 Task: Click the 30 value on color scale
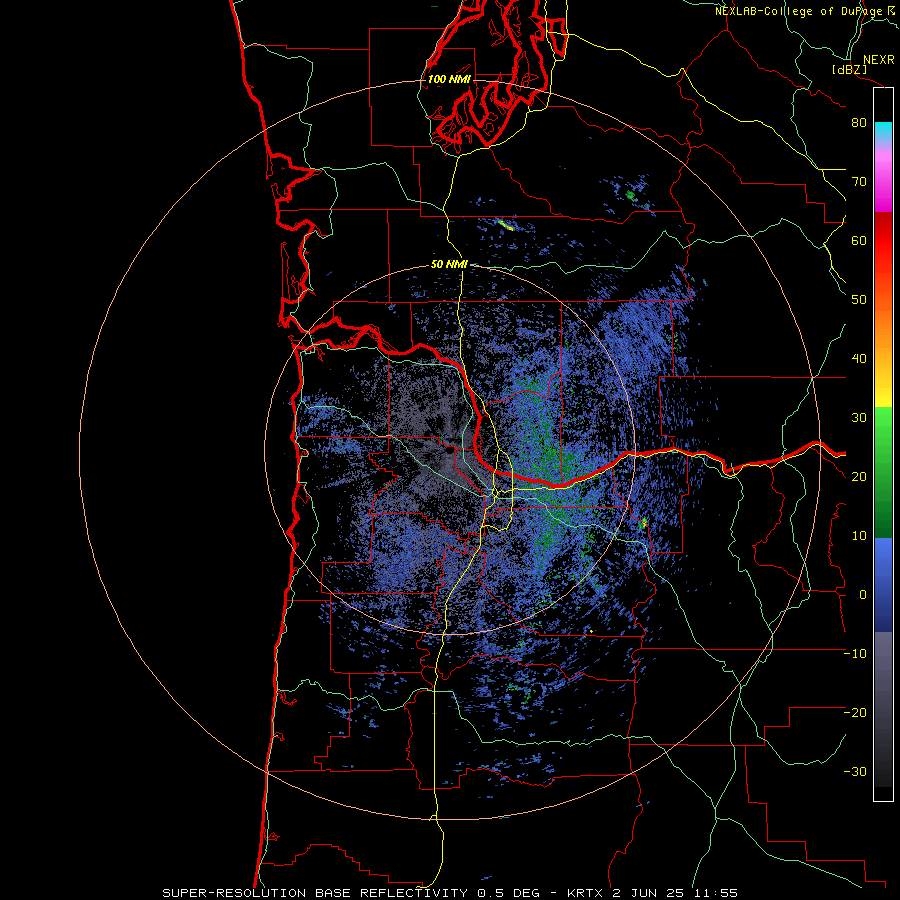(x=859, y=418)
